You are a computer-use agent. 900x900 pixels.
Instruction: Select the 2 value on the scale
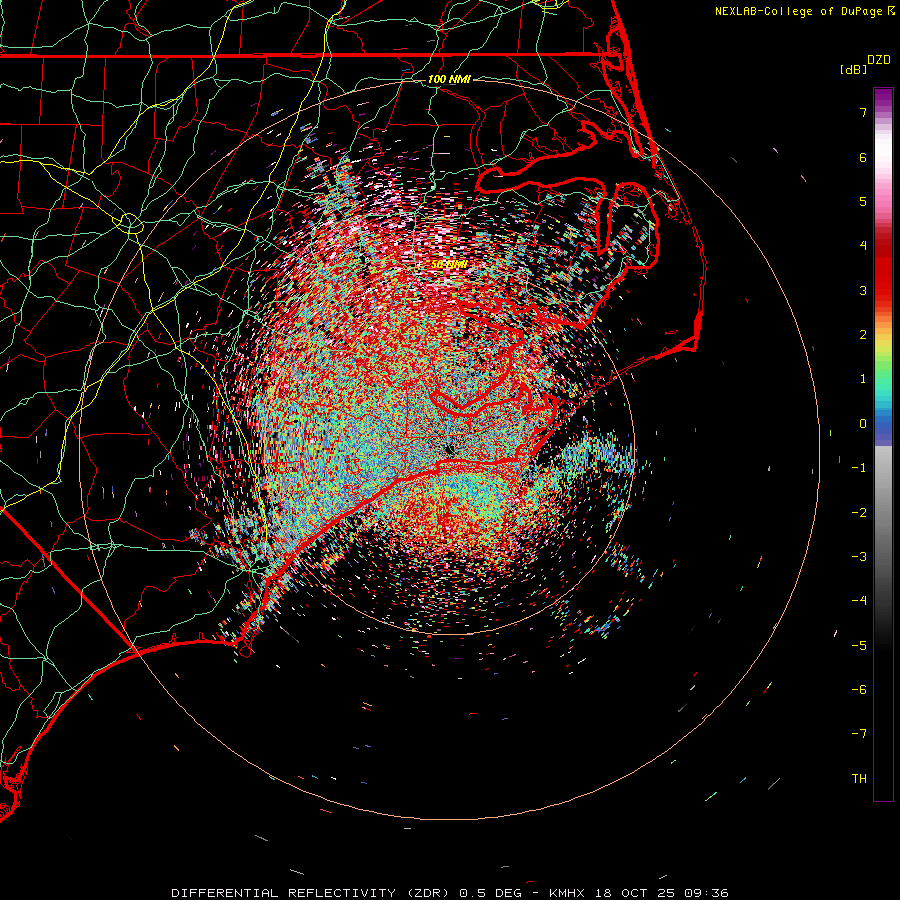pos(863,335)
